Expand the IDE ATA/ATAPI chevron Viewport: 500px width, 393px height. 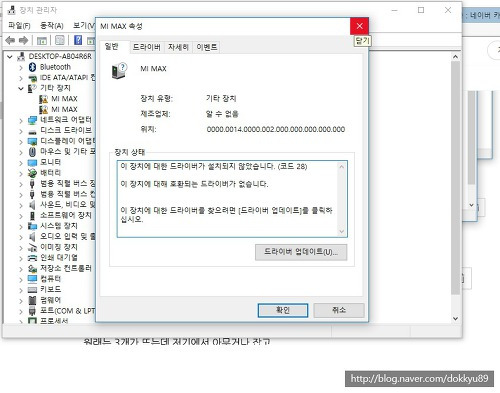point(21,78)
